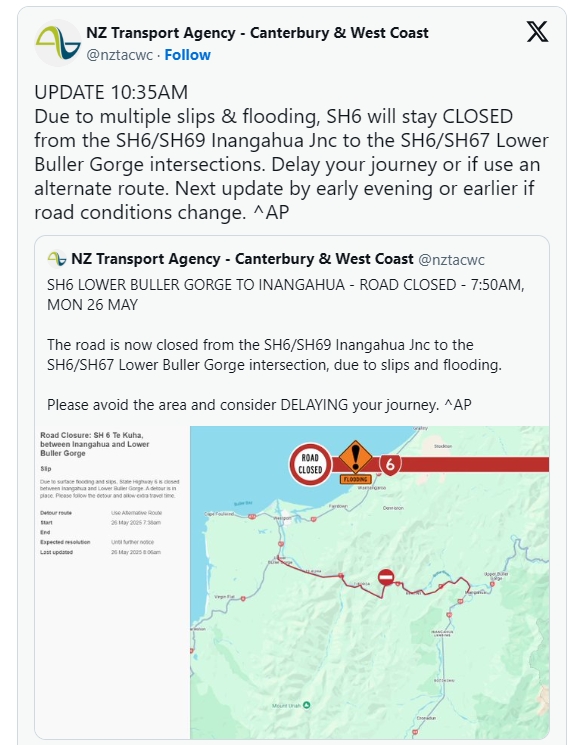Open the NZ Transport Agency account name

[x=257, y=33]
